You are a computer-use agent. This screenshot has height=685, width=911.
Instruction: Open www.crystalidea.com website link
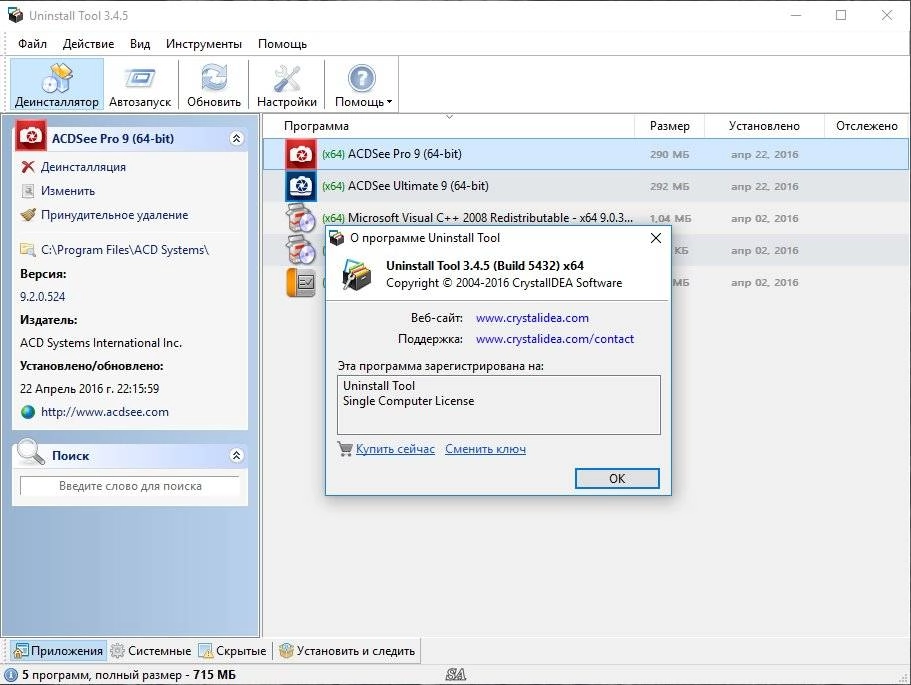click(532, 318)
